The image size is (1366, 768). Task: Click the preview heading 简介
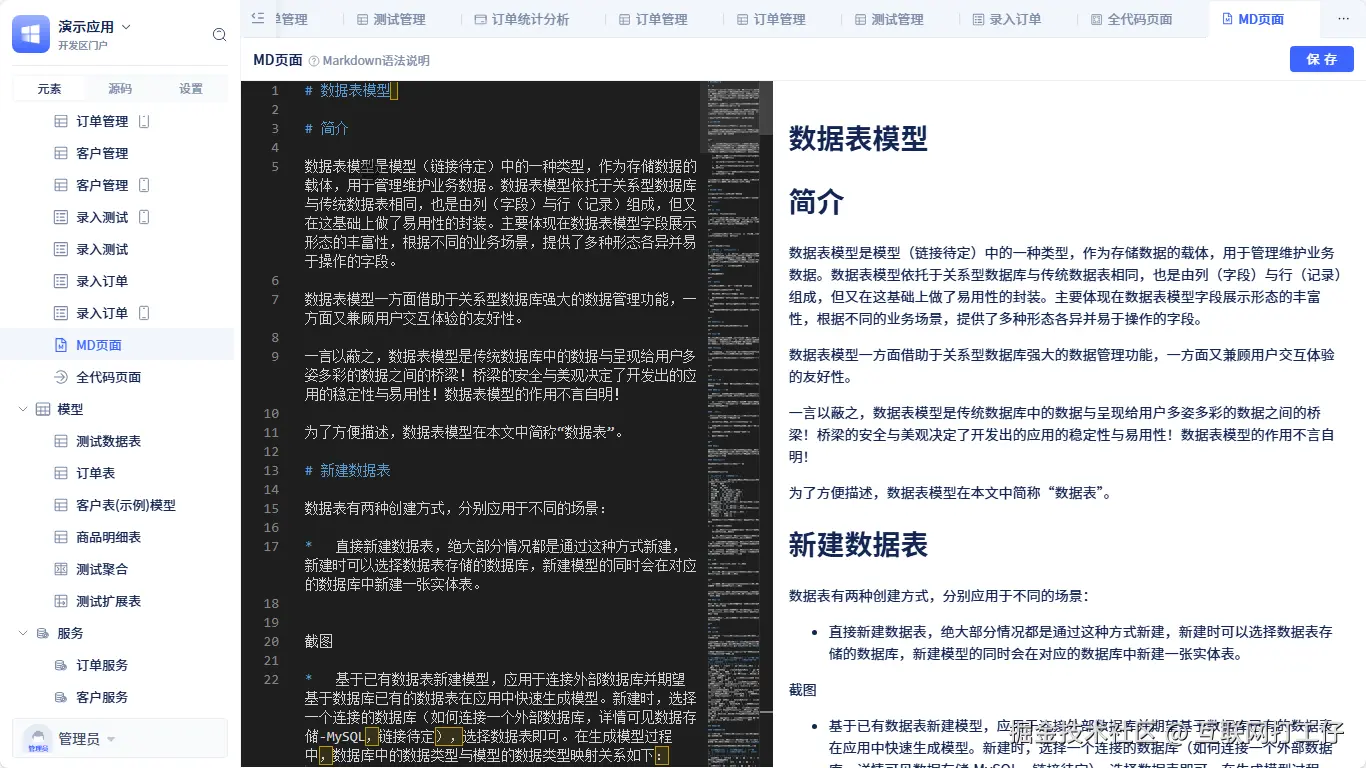point(816,202)
